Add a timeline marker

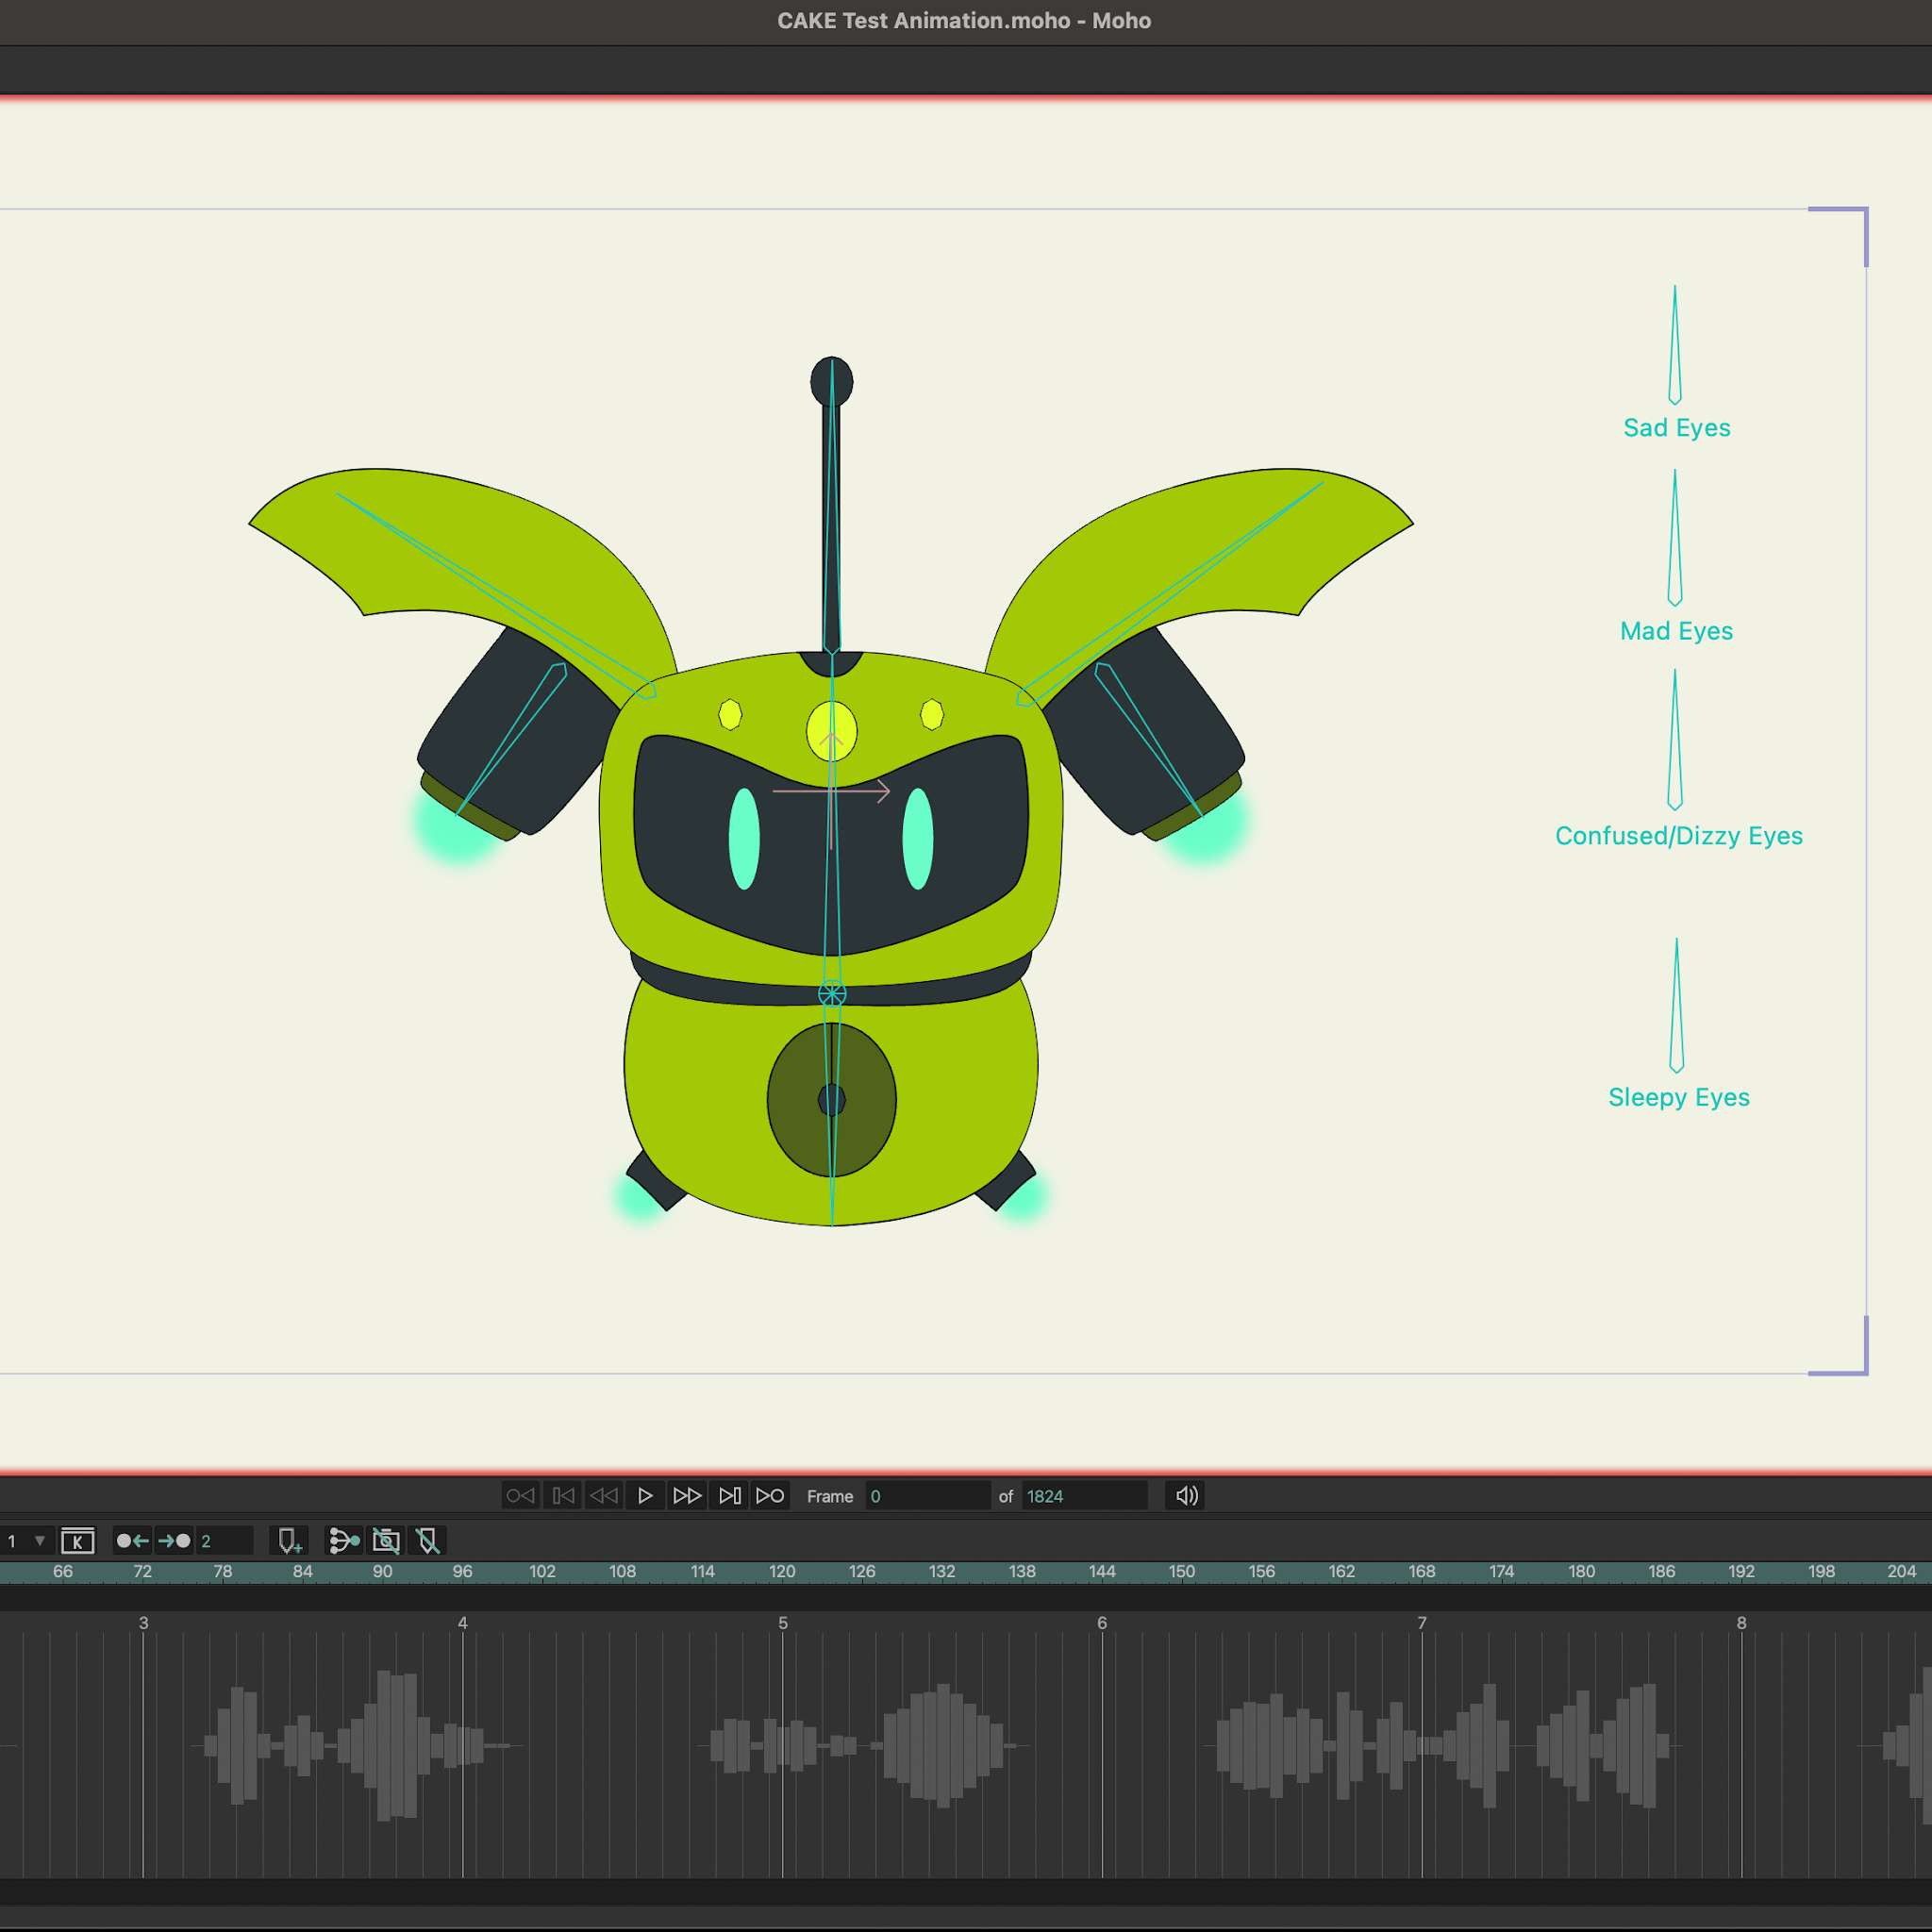coord(289,1541)
